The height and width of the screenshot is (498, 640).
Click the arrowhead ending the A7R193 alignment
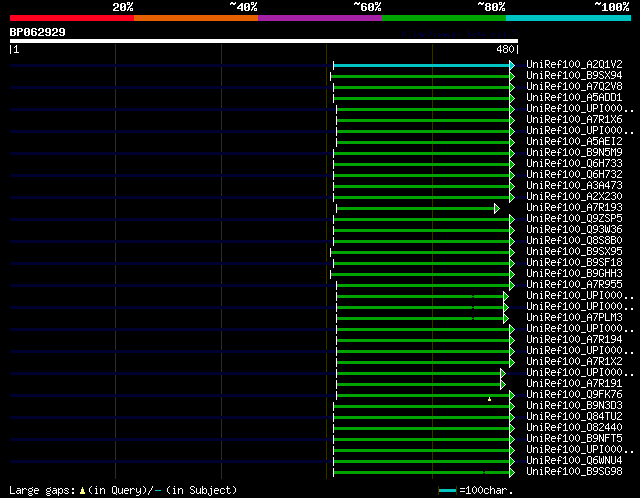point(497,209)
